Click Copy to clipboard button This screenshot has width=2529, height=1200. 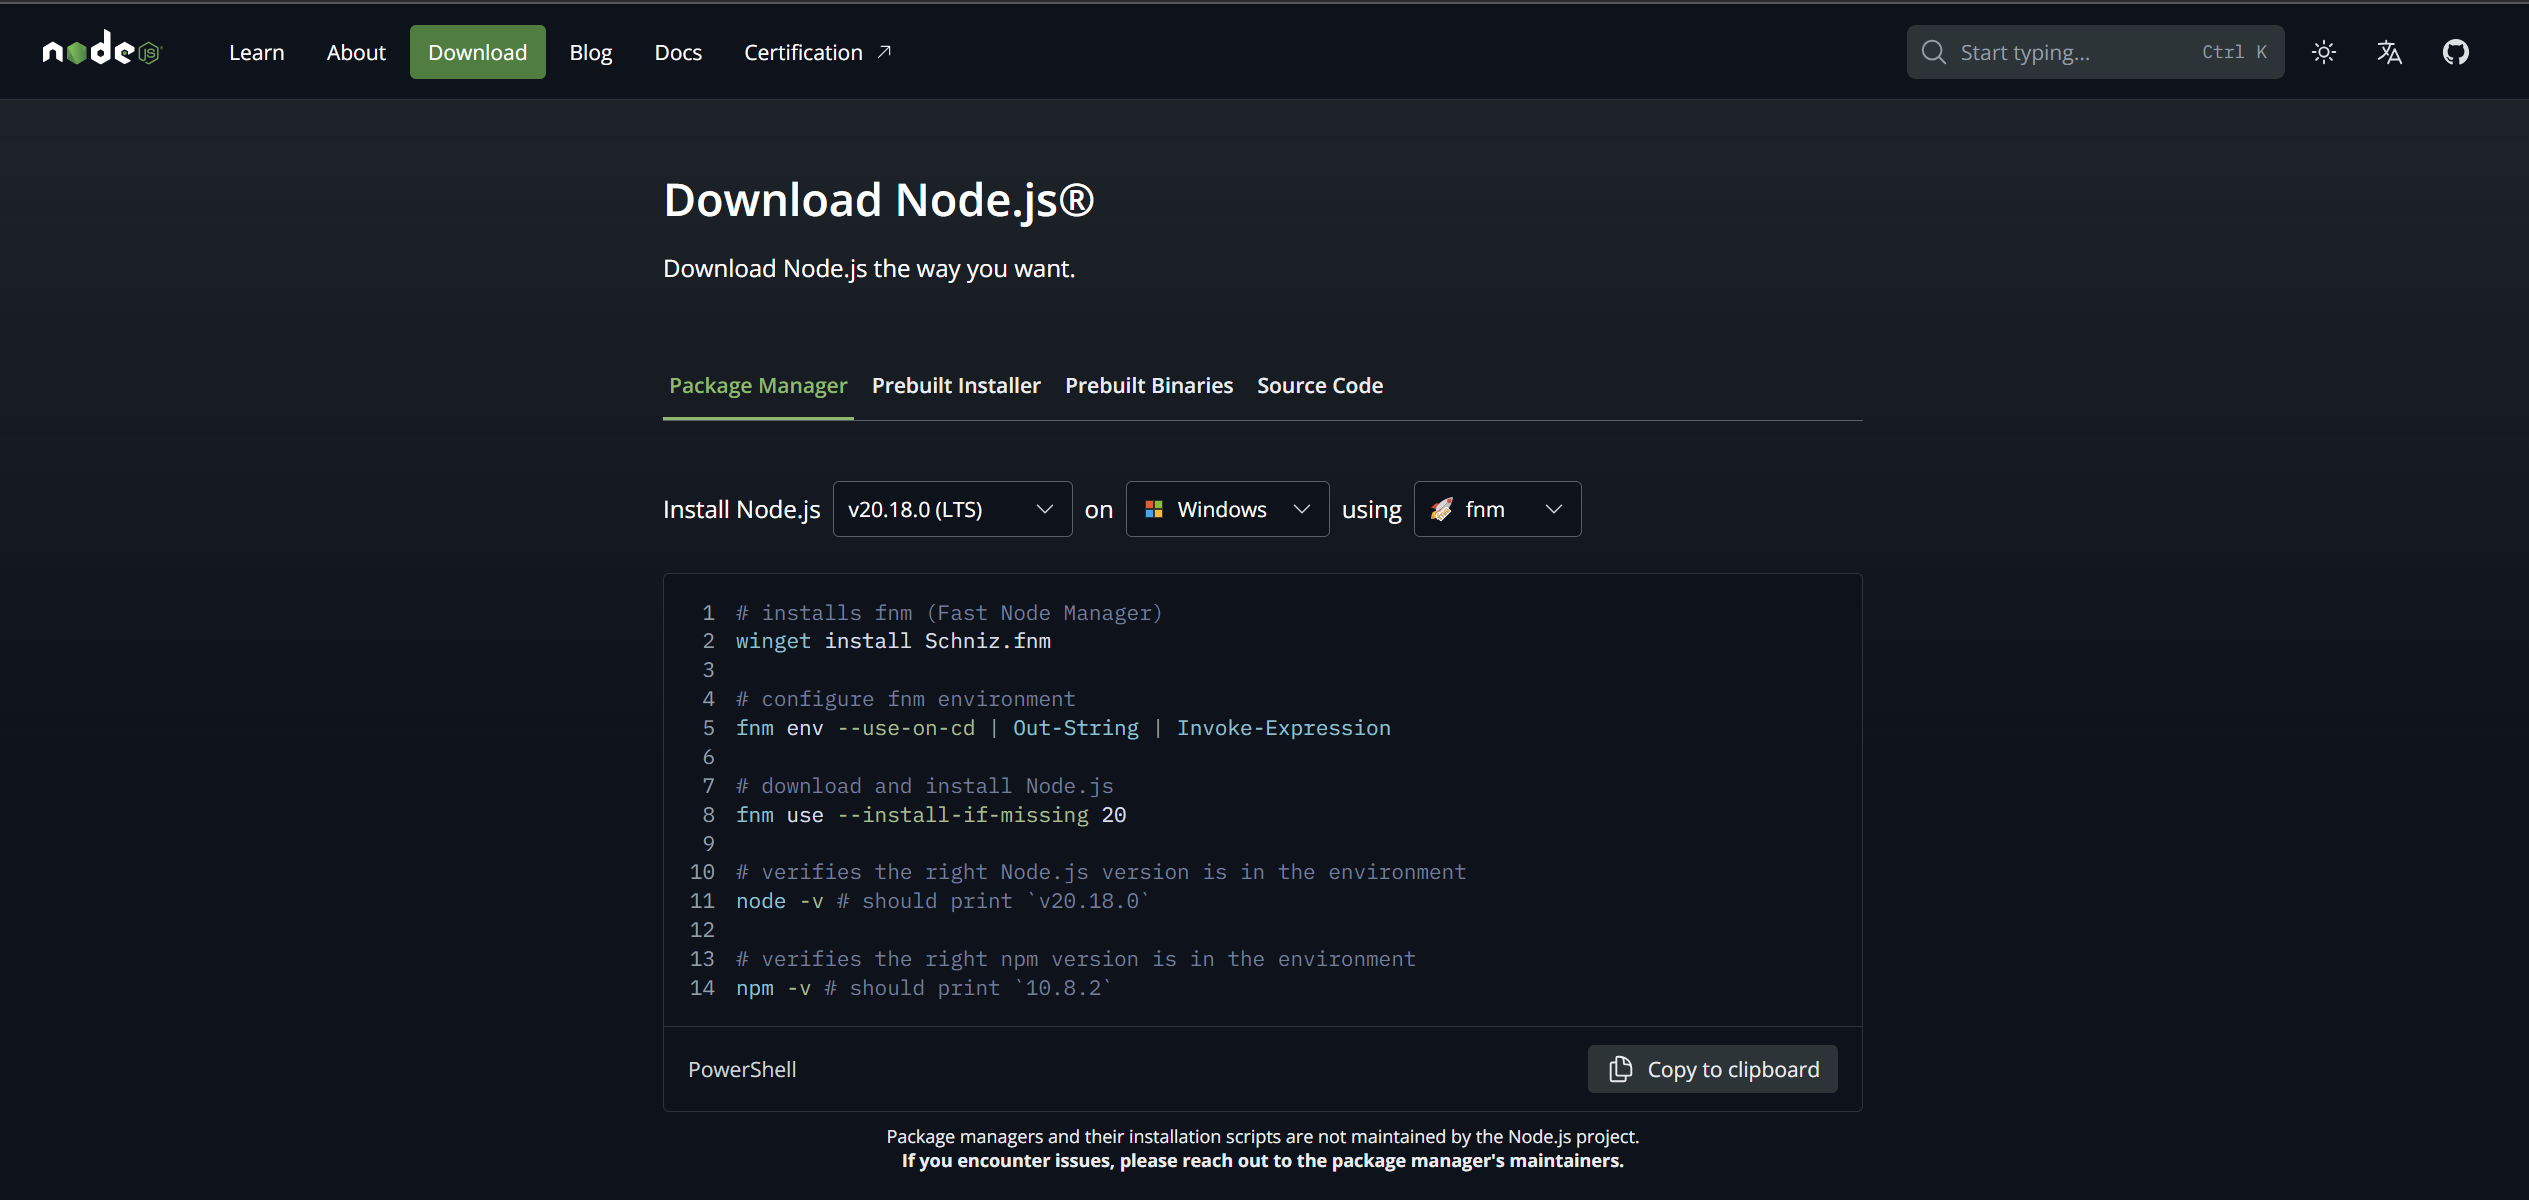coord(1712,1069)
